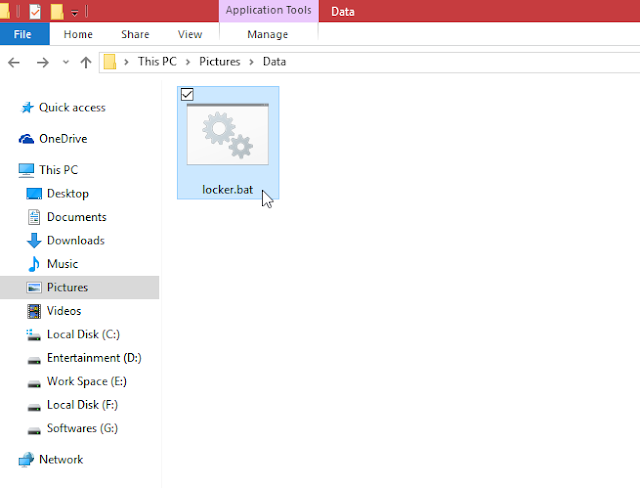Open Local Disk (C:) in sidebar
Screen dimensions: 640x488
coord(83,335)
